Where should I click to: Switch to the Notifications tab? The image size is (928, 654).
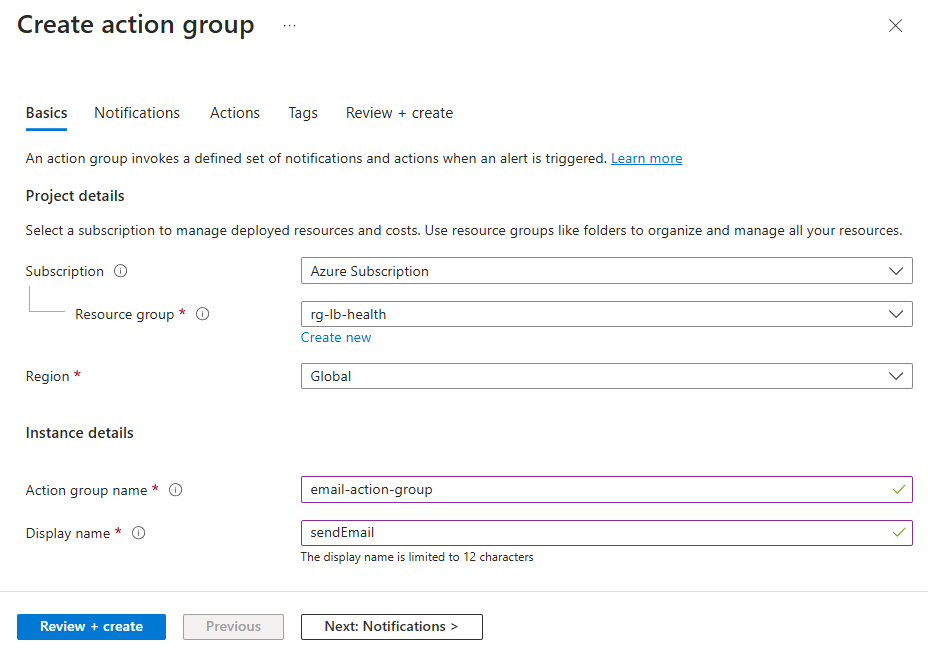click(x=137, y=113)
